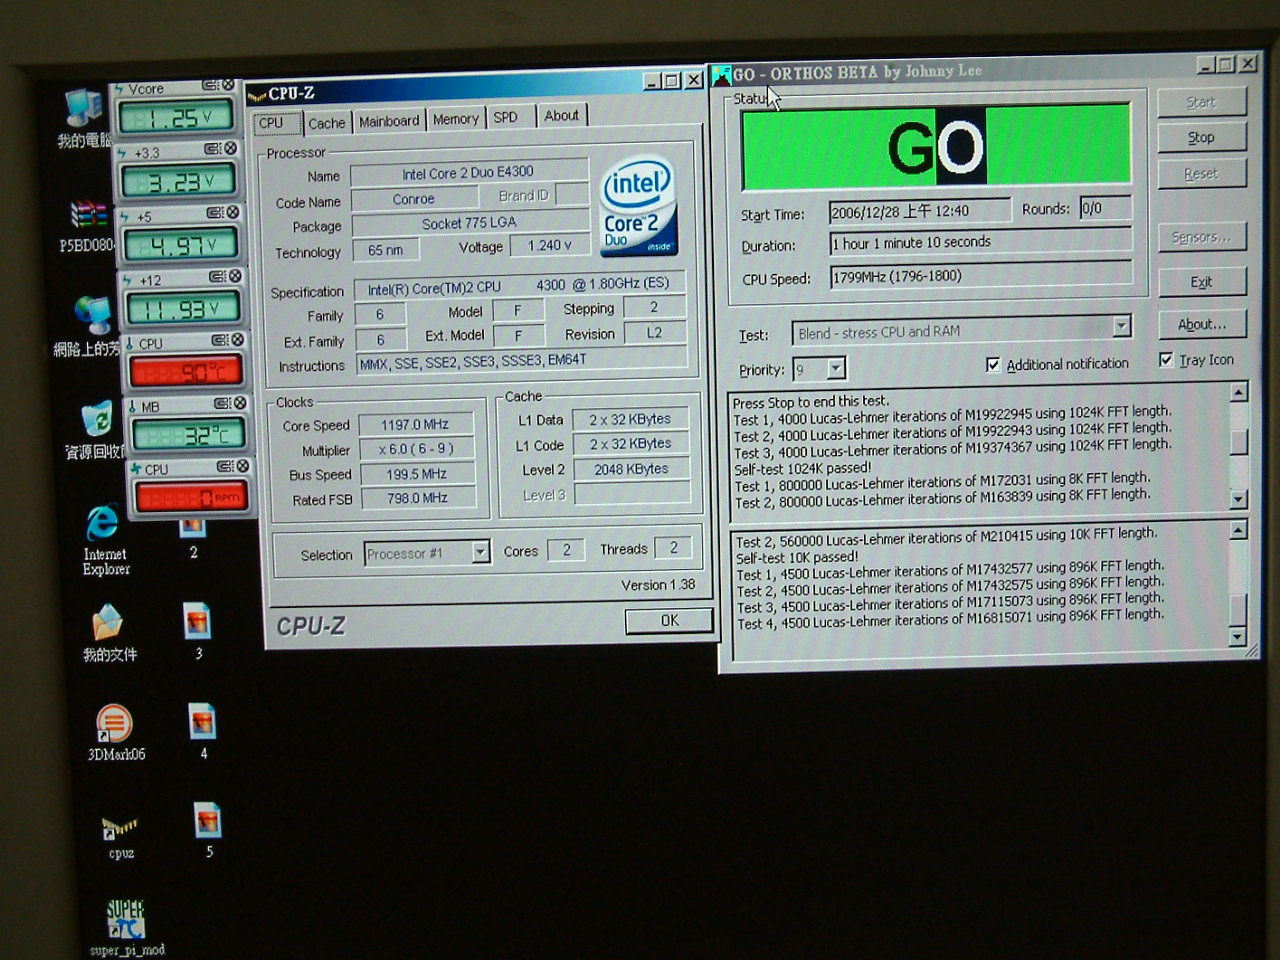Click the Name value Intel Core 2 Duo E4300

pyautogui.click(x=468, y=172)
